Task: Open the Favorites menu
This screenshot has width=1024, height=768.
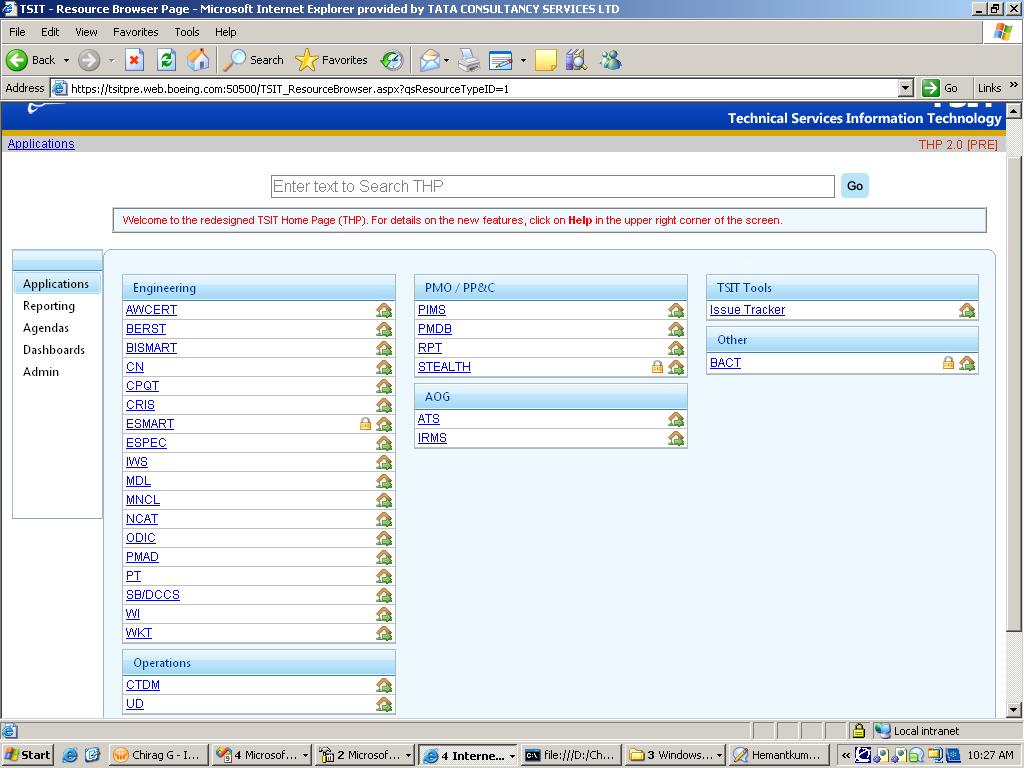Action: pyautogui.click(x=135, y=32)
